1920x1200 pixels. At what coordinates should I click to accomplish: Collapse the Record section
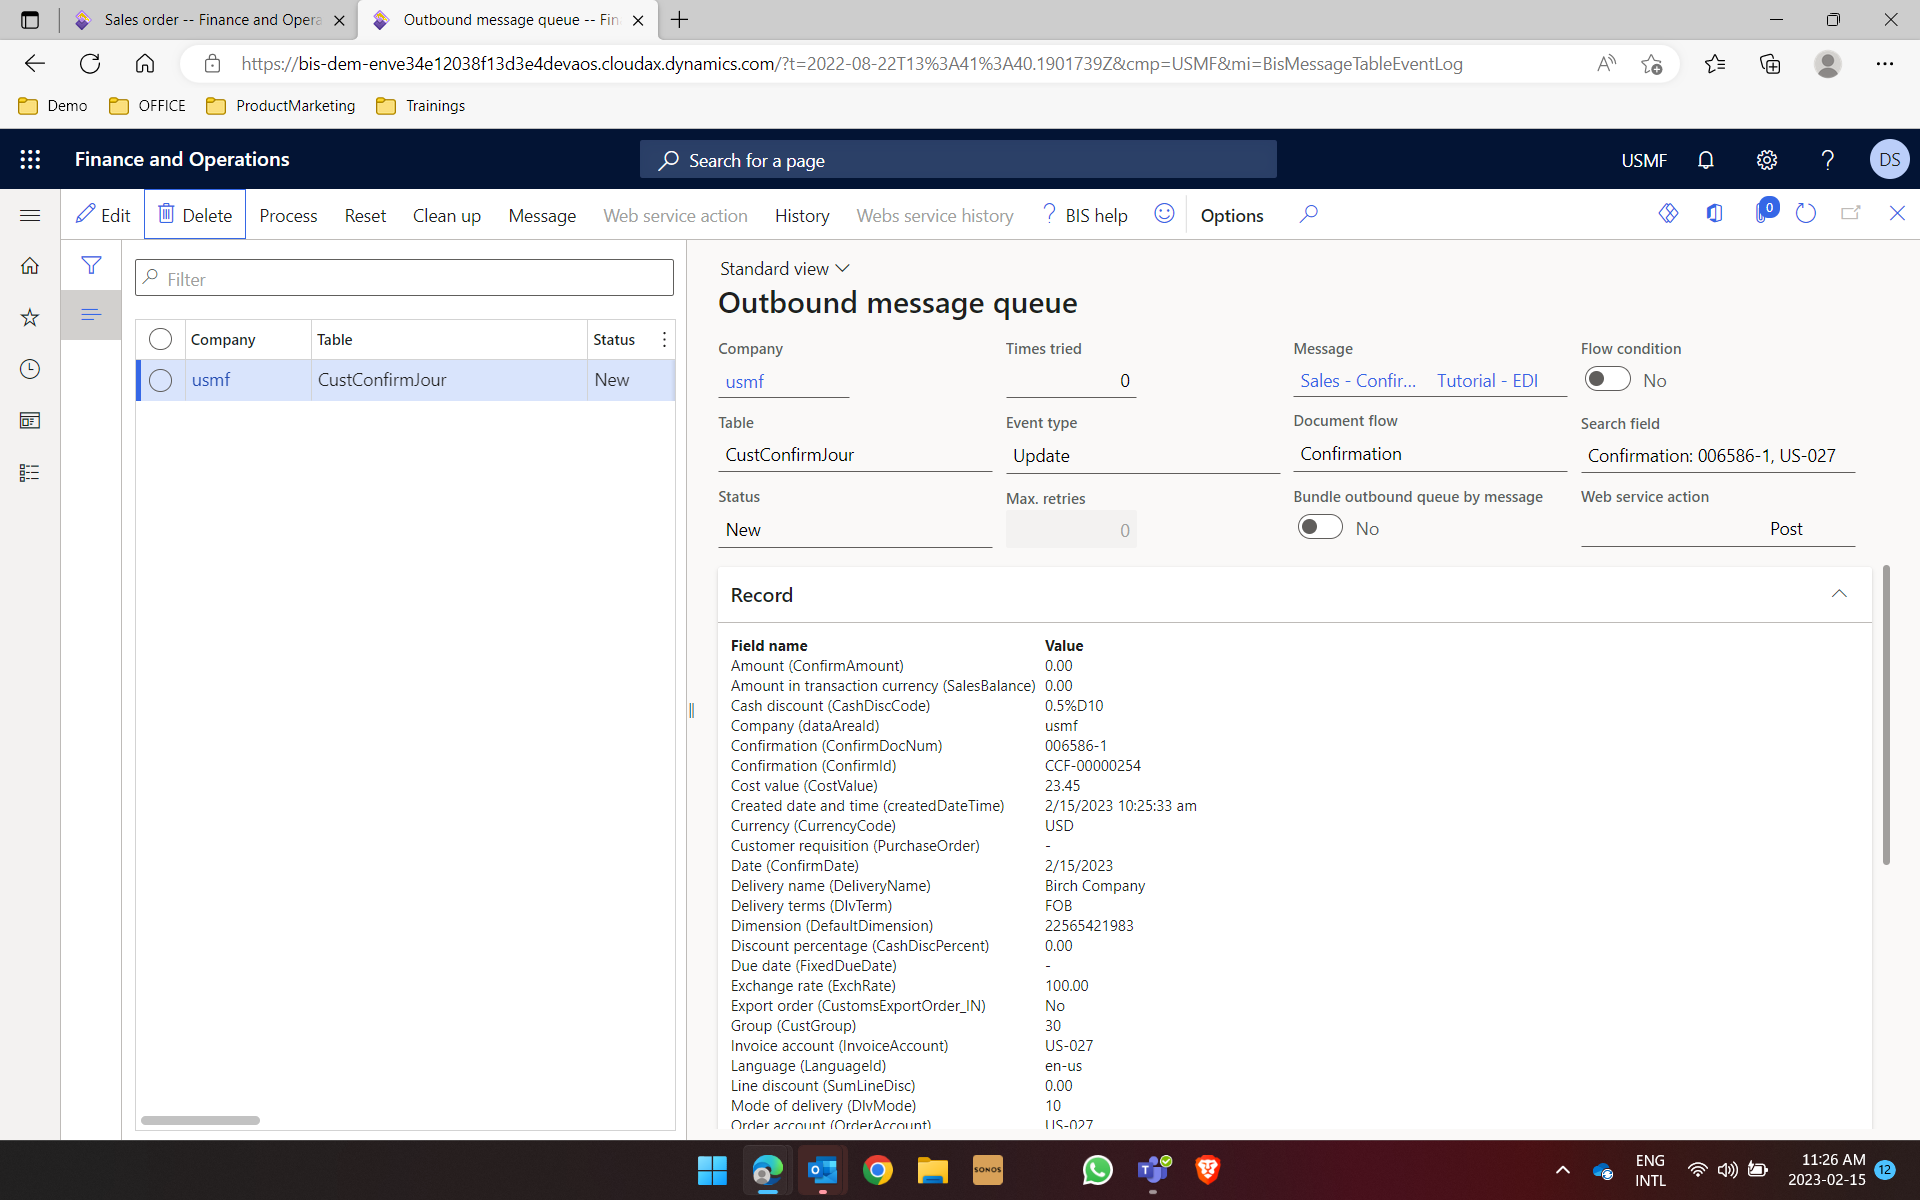tap(1839, 594)
